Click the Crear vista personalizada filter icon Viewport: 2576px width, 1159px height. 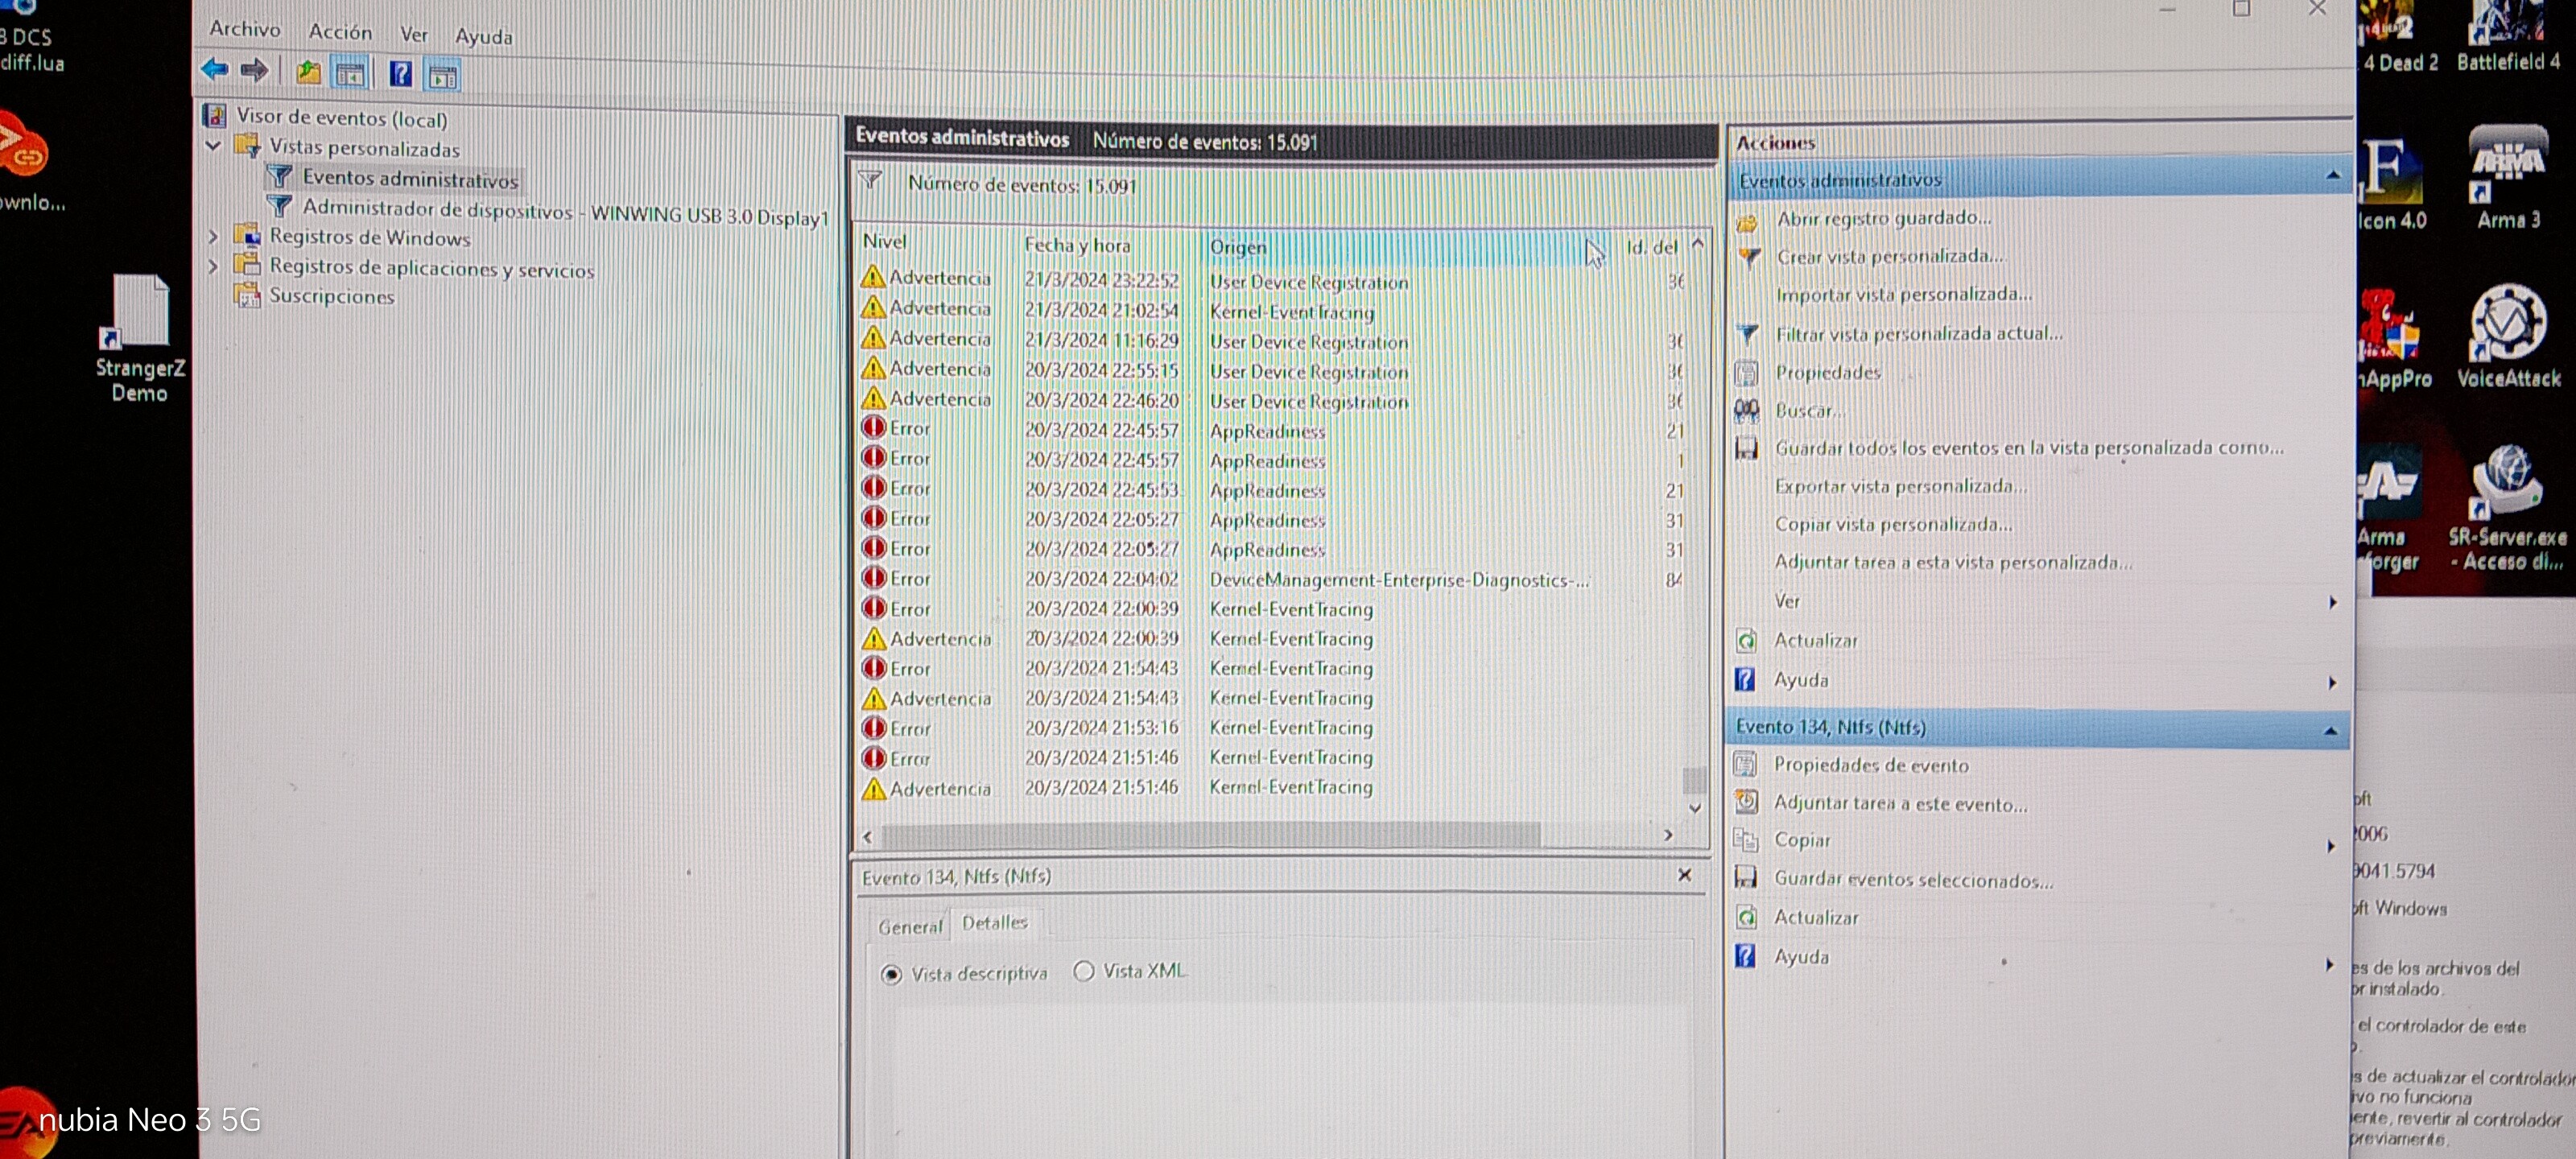pyautogui.click(x=1748, y=258)
